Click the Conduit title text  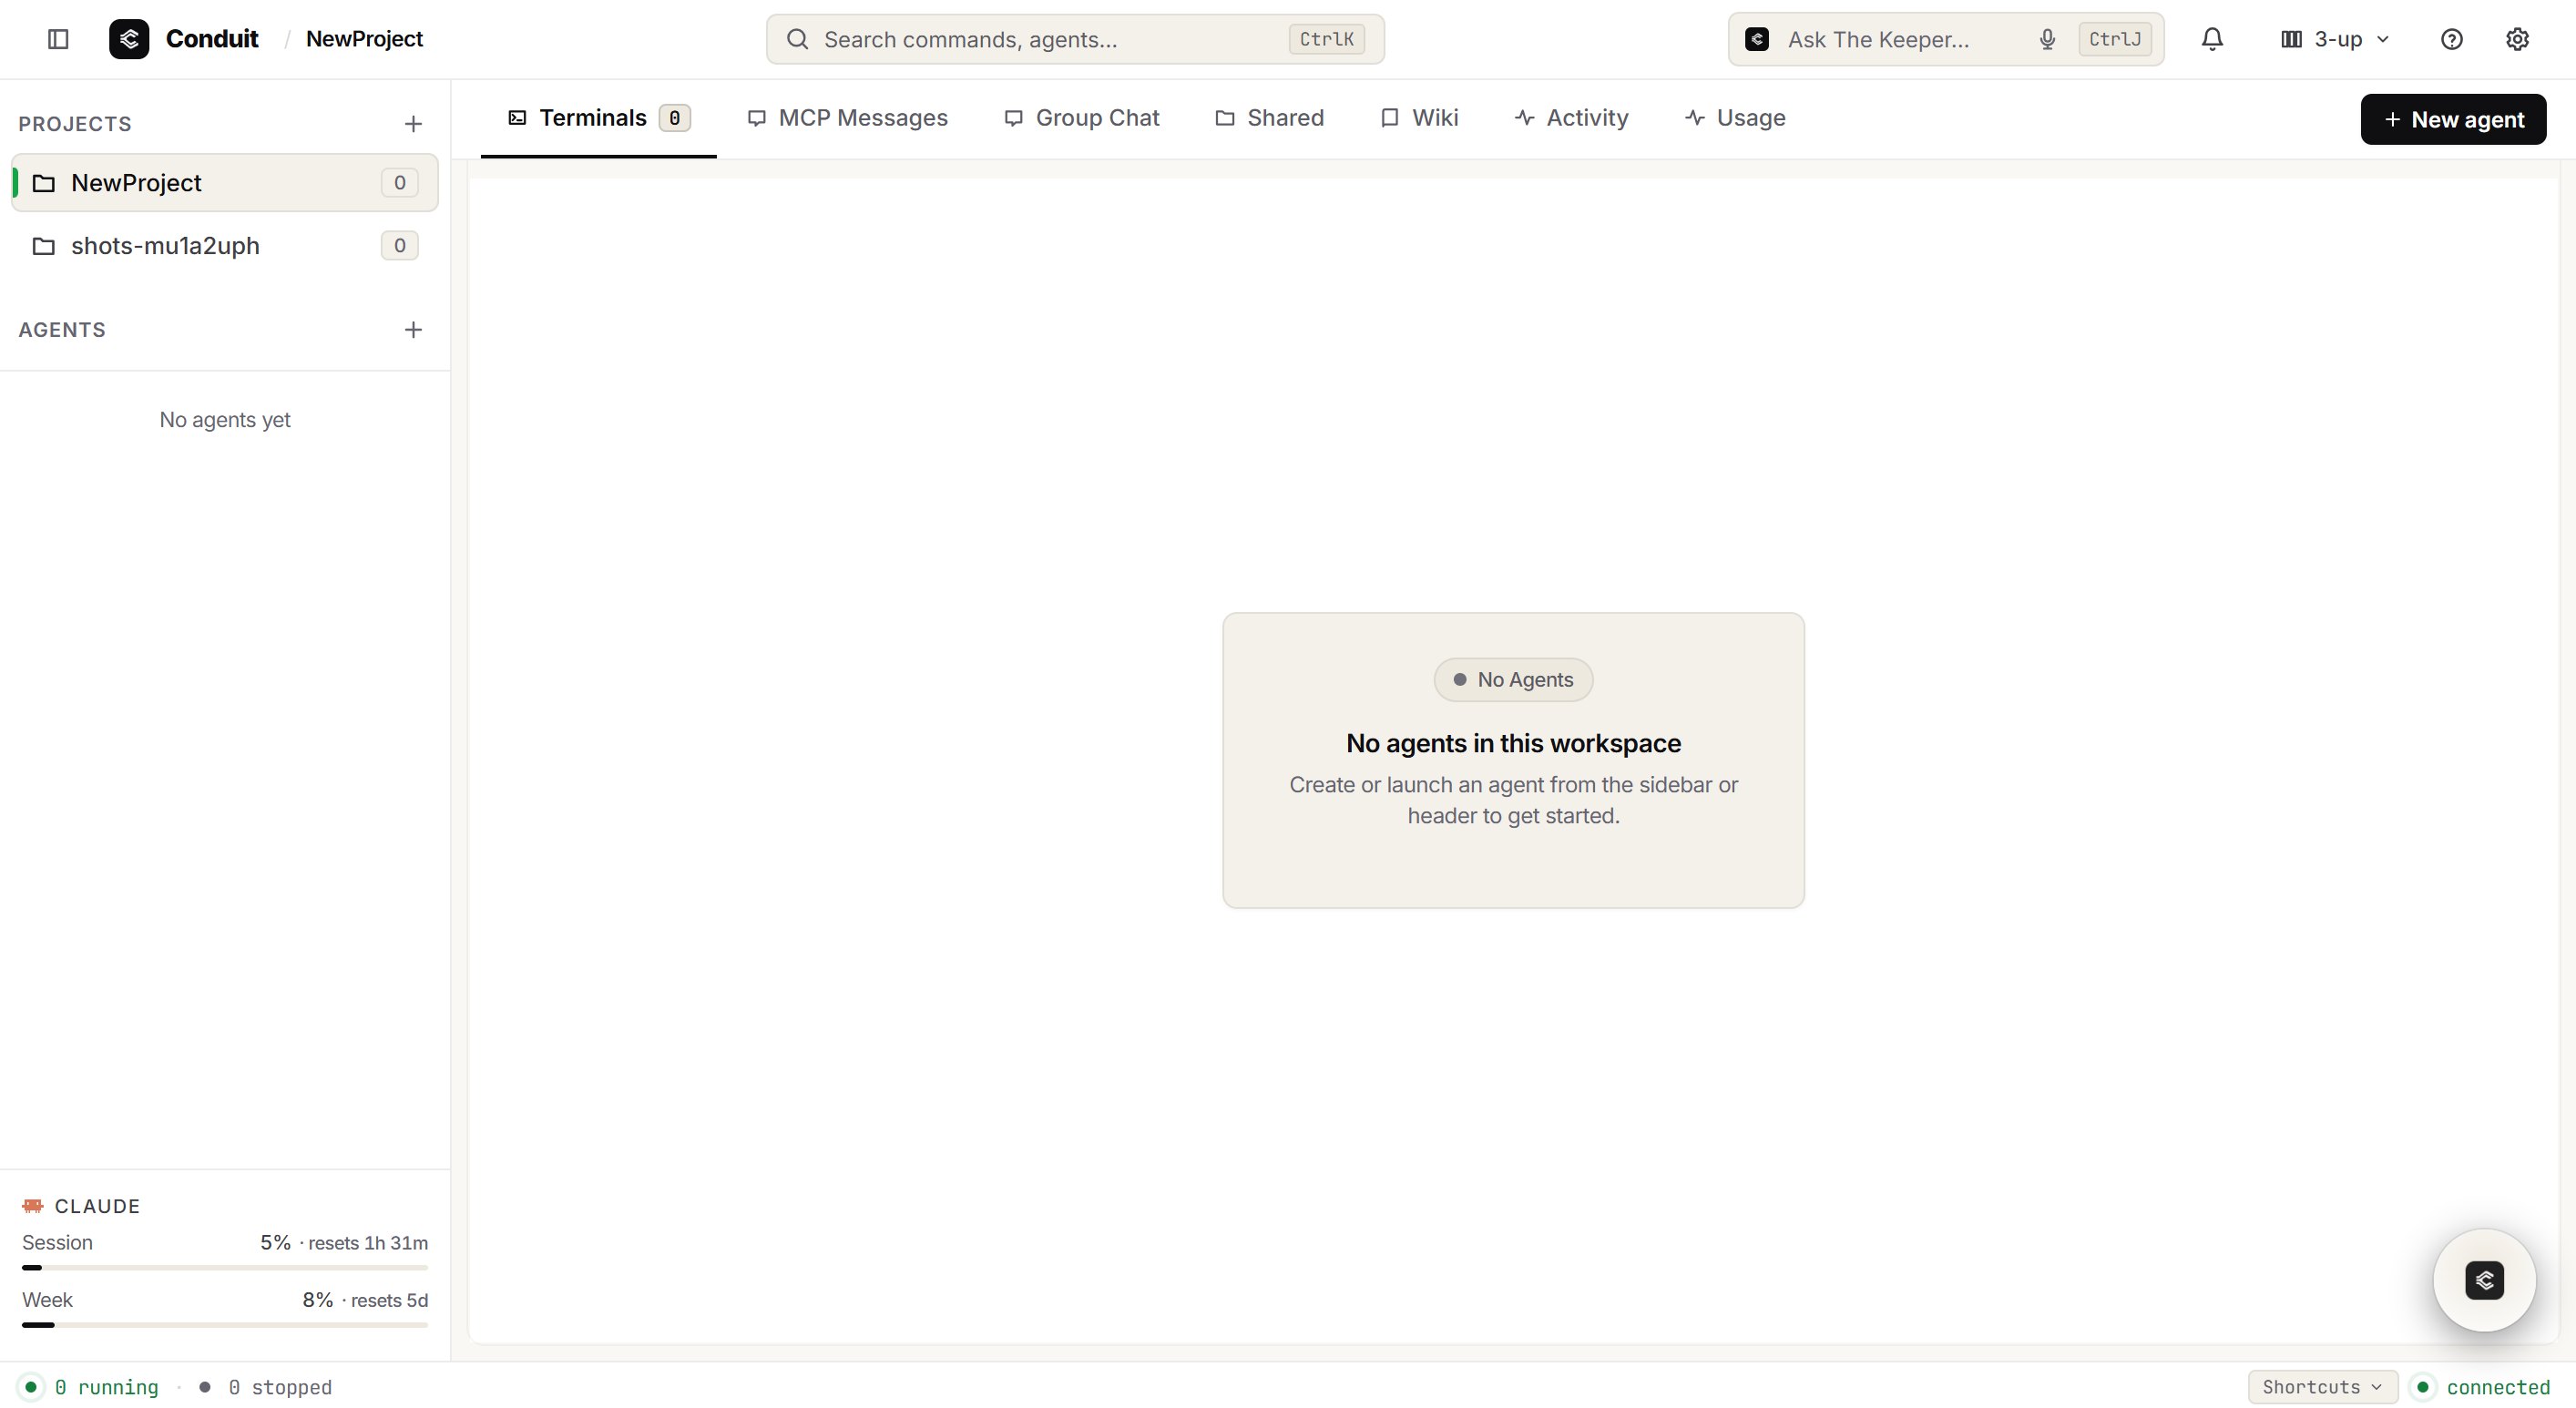(211, 39)
